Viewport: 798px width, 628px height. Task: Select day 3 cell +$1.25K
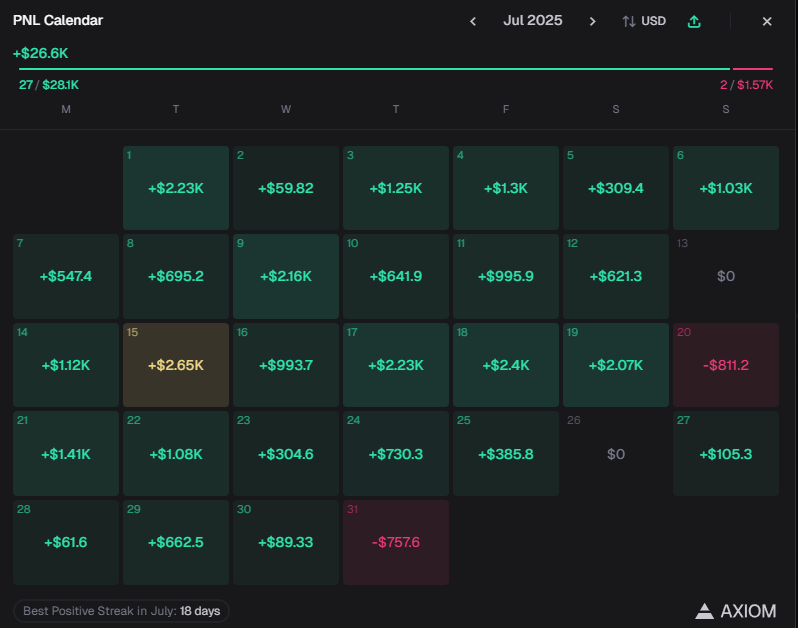pos(396,188)
